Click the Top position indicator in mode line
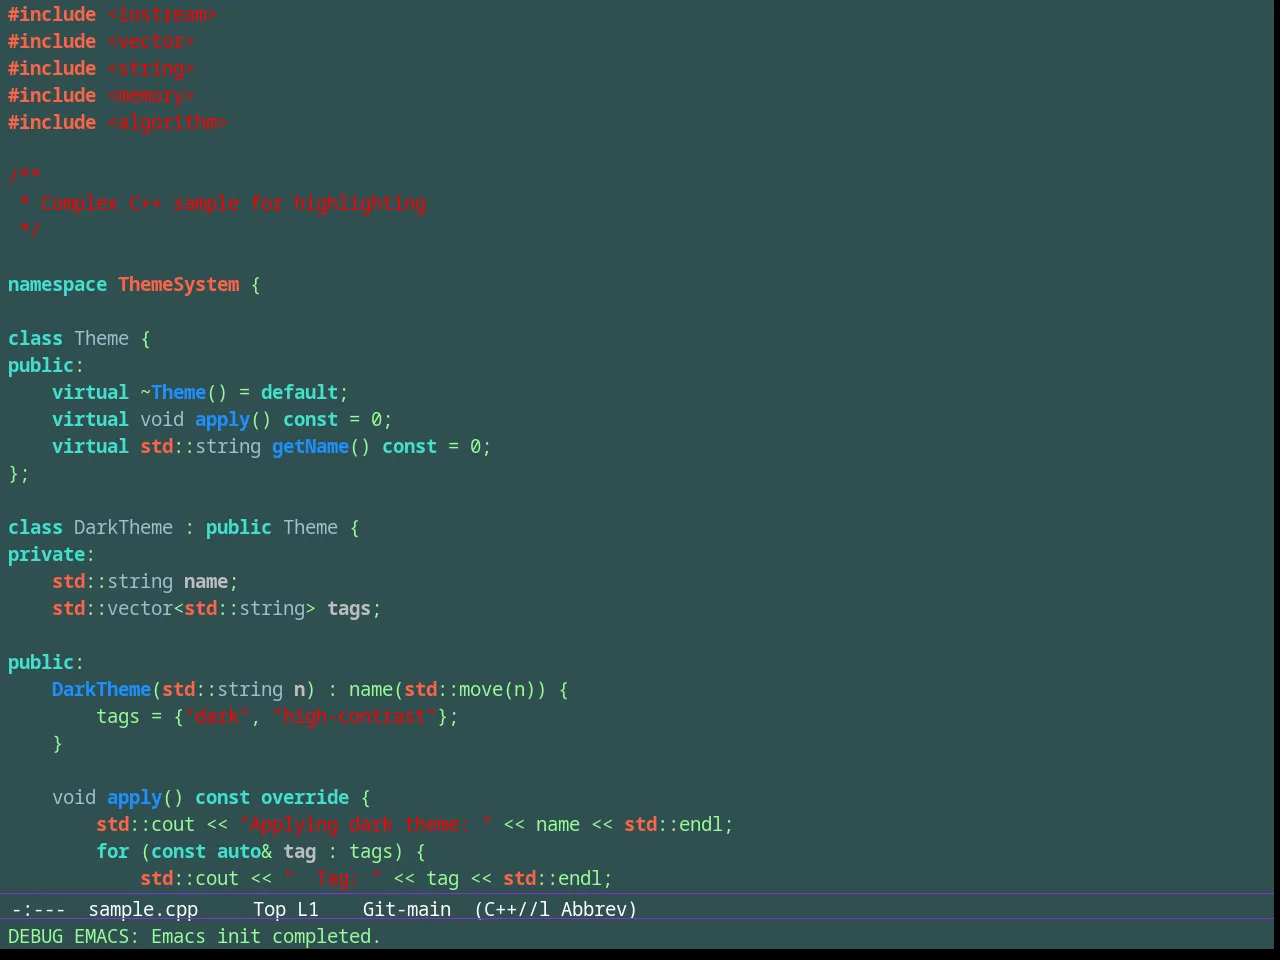 tap(269, 909)
